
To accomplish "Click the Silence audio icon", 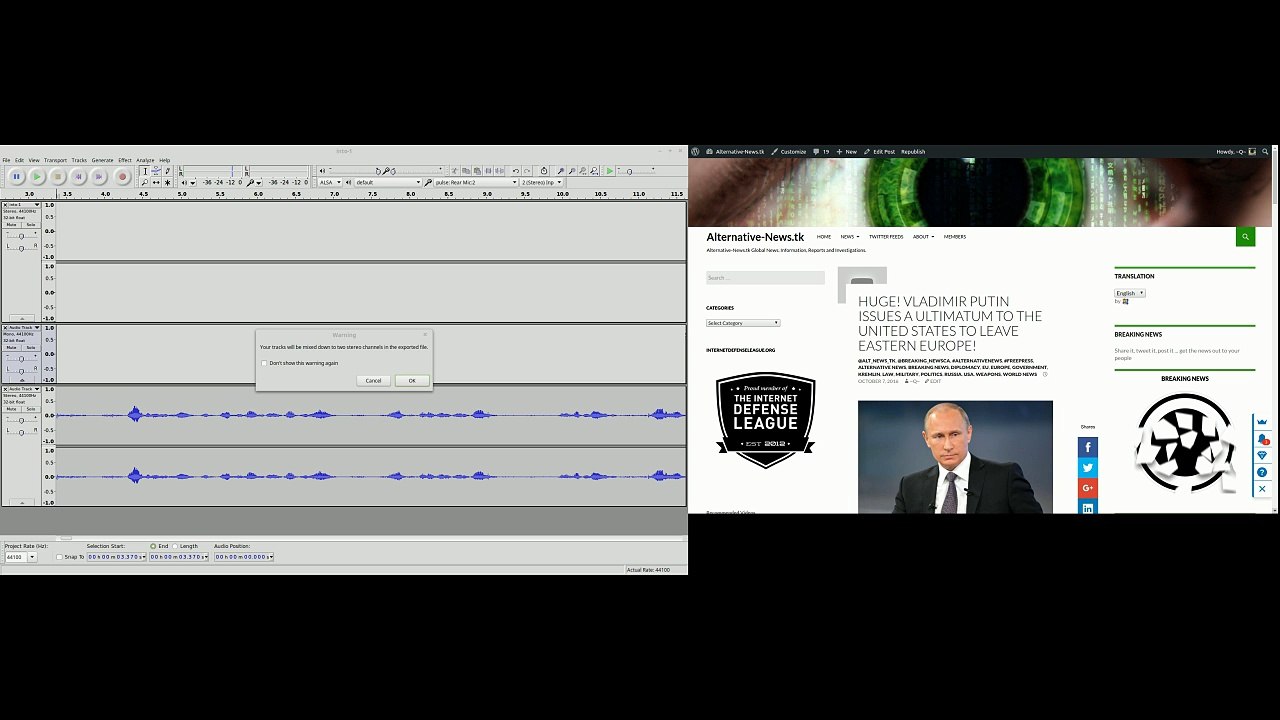I will pyautogui.click(x=499, y=171).
